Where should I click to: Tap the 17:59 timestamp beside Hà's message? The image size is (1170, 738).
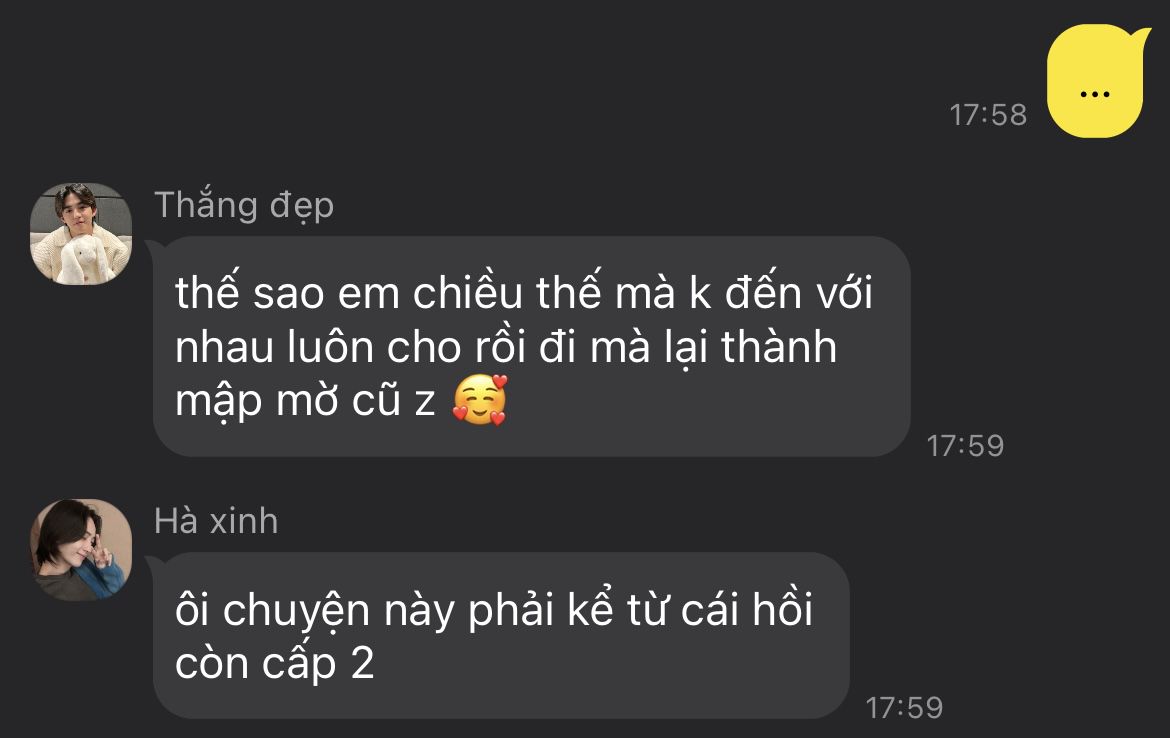tap(904, 707)
